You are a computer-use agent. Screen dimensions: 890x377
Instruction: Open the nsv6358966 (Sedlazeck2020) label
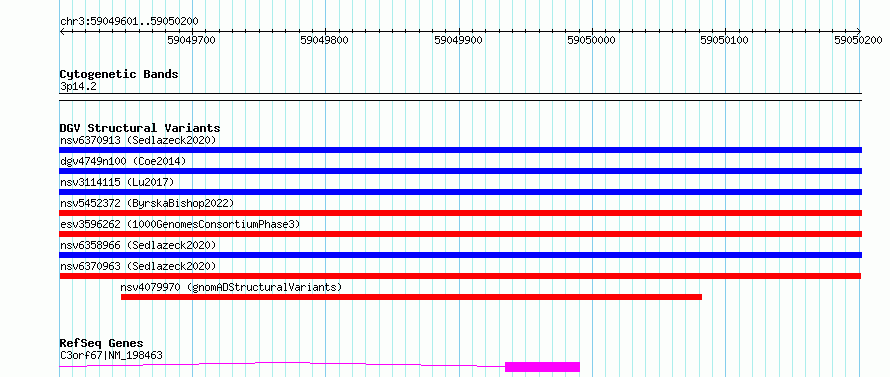coord(138,245)
